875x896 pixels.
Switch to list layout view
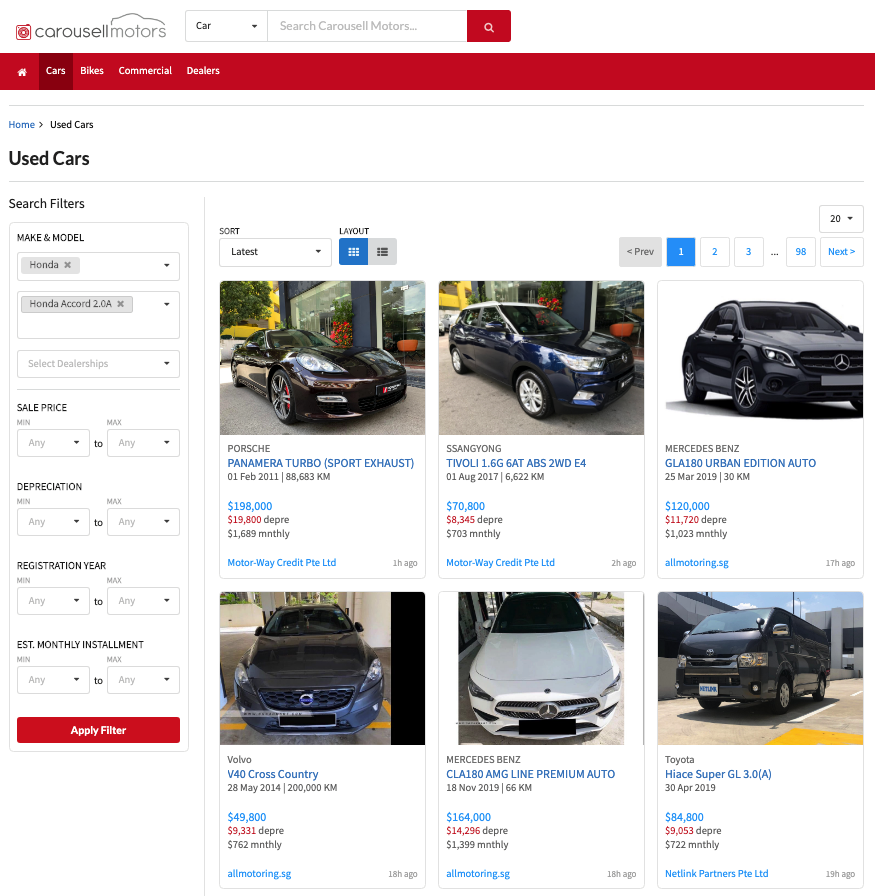click(382, 252)
